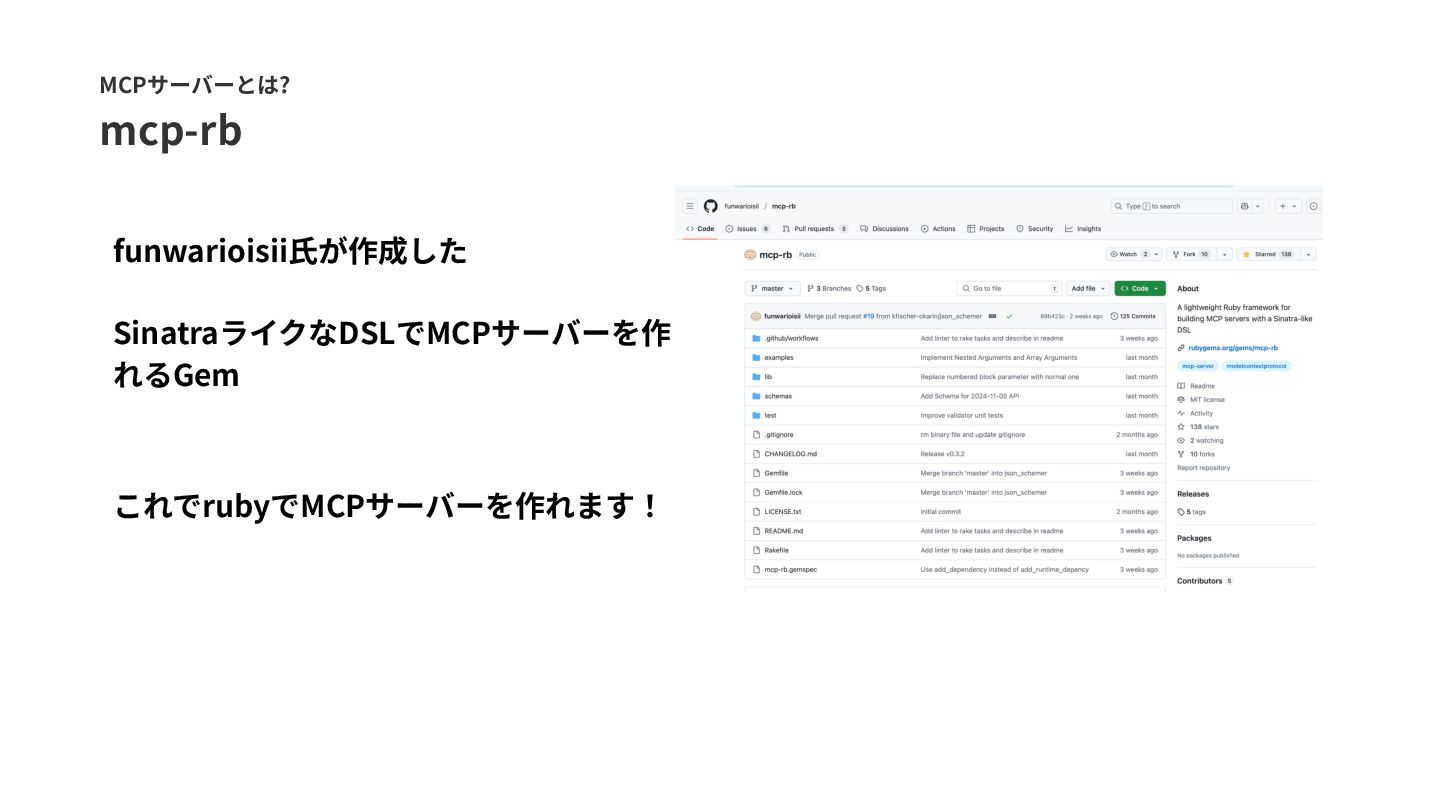
Task: View the 5 Tags link beside Branches
Action: (x=871, y=288)
